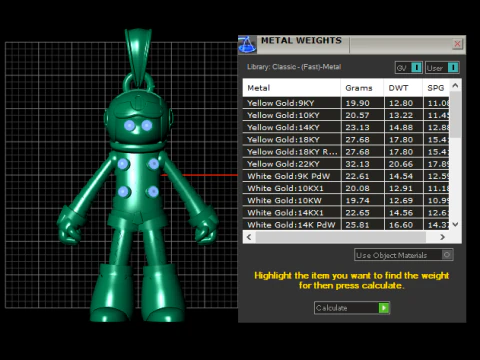Click the horizontal scroll-right arrow

(x=442, y=237)
